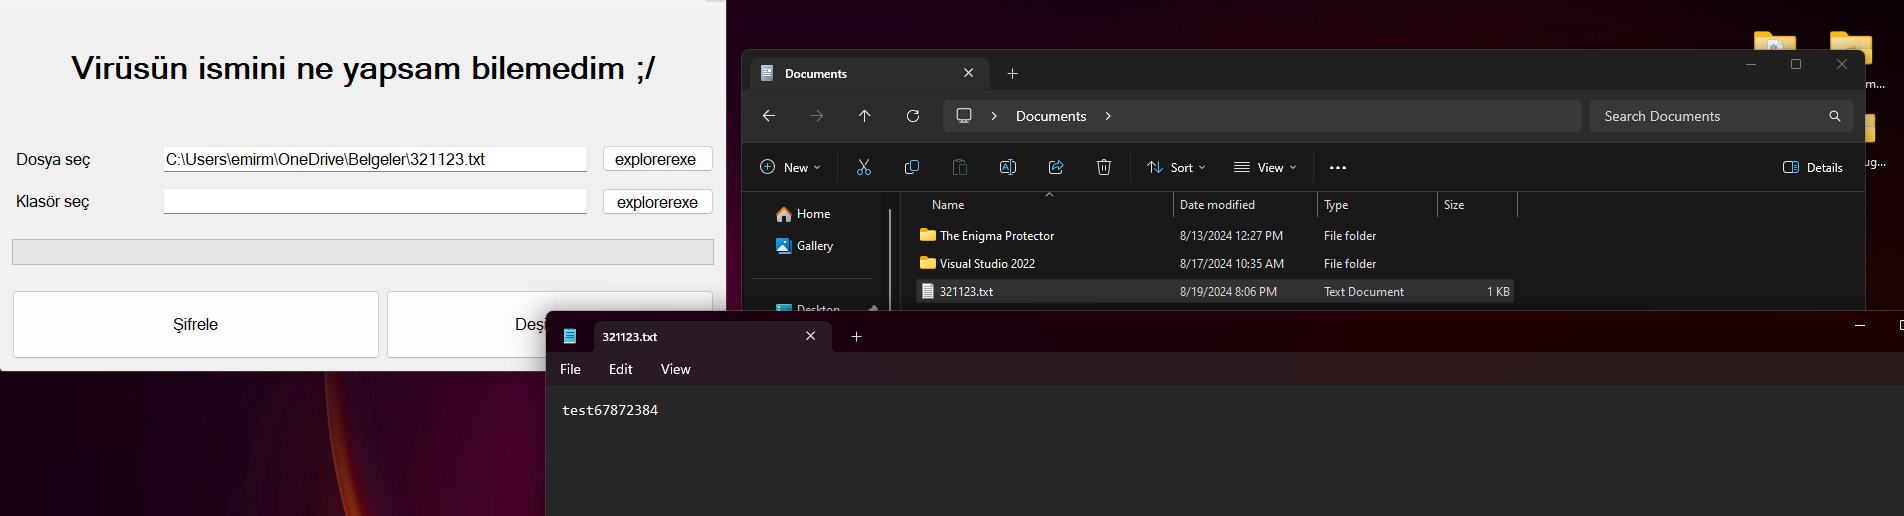Click the Şifrele button
1904x516 pixels.
tap(196, 324)
